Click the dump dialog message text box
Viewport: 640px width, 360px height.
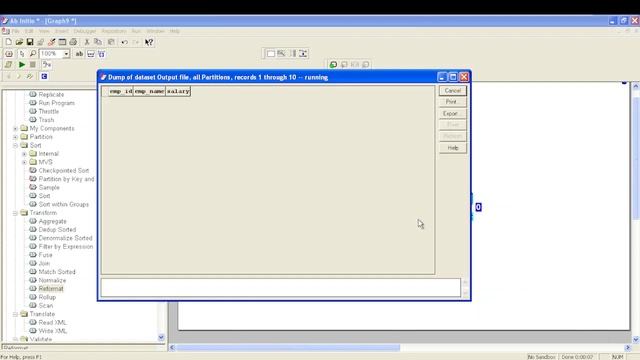[281, 288]
